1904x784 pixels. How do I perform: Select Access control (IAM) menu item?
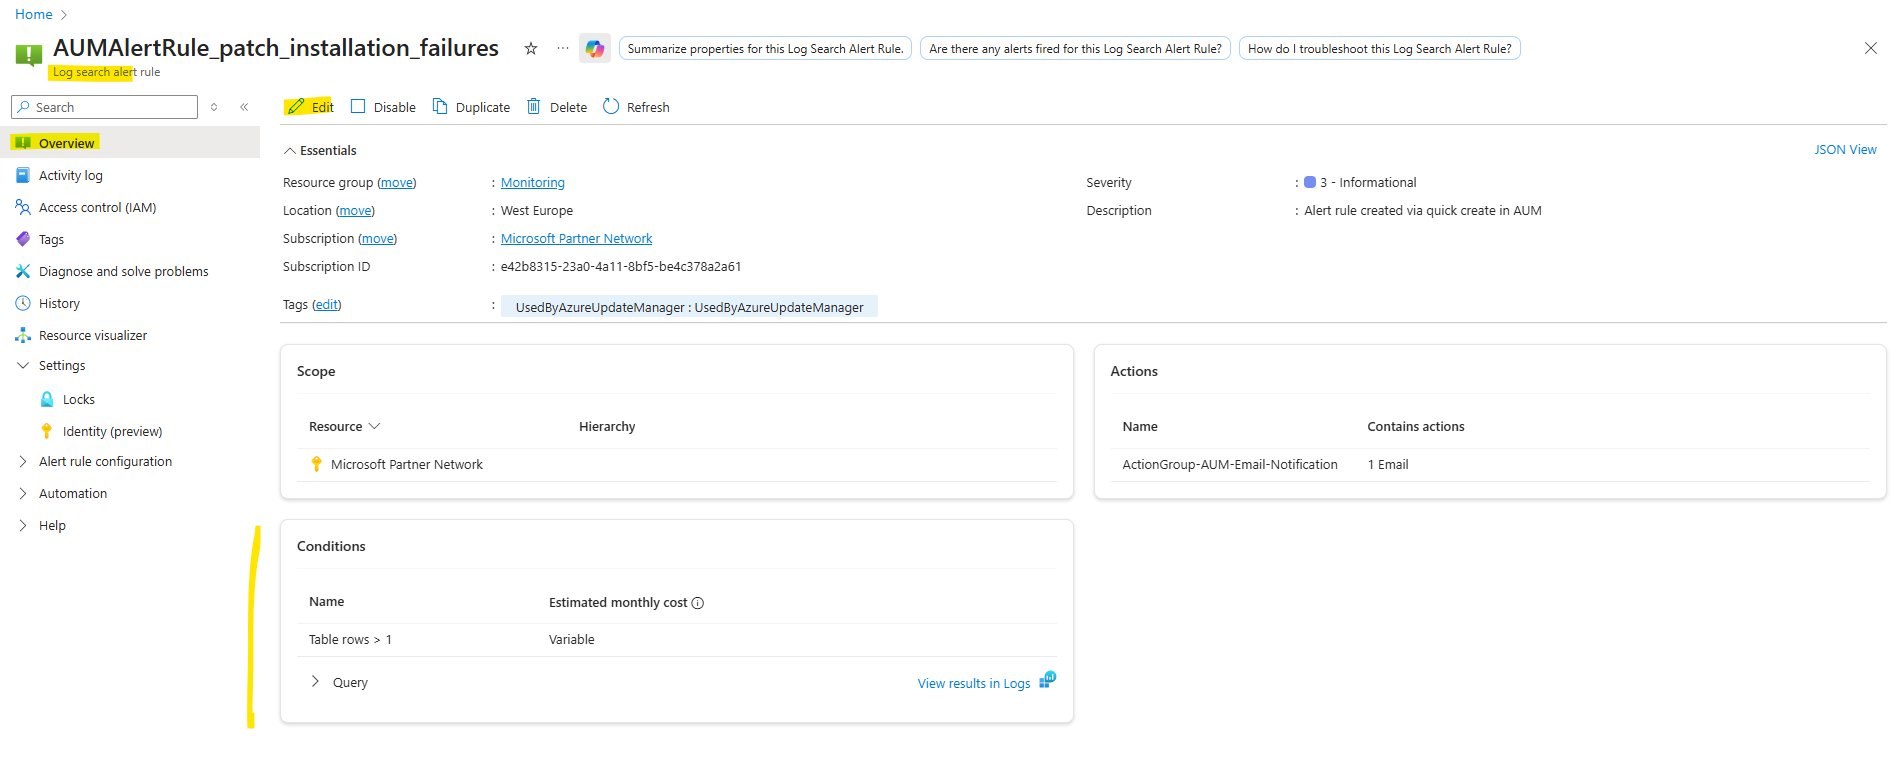point(130,207)
